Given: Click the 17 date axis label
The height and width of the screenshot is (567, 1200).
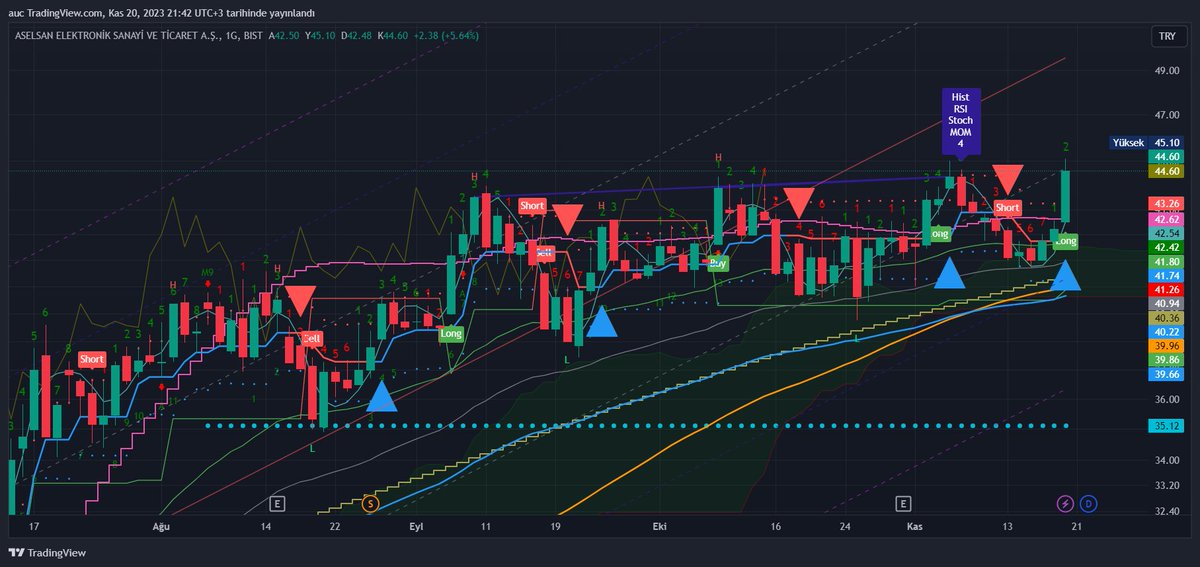Looking at the screenshot, I should coord(35,525).
